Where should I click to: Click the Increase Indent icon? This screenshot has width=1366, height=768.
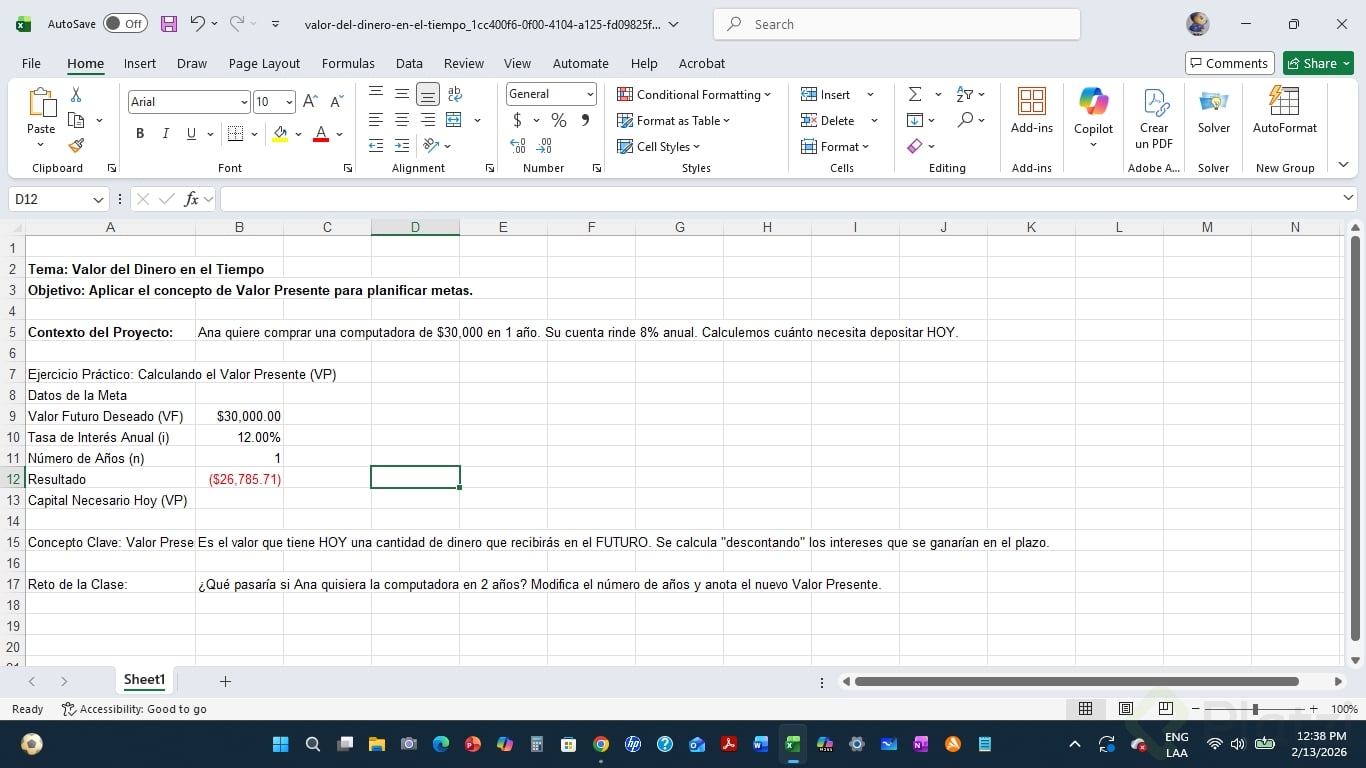402,146
